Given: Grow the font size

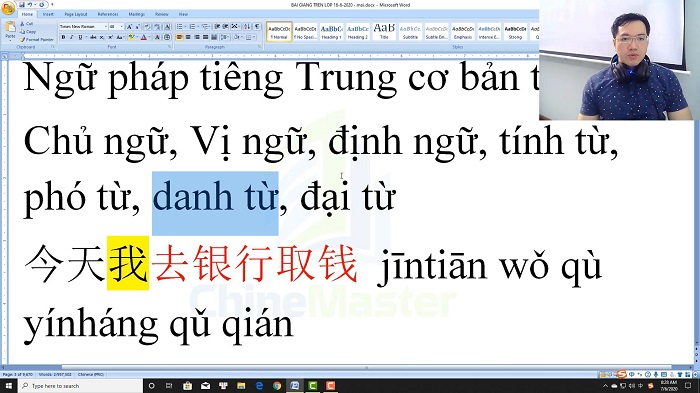Looking at the screenshot, I should pos(129,26).
